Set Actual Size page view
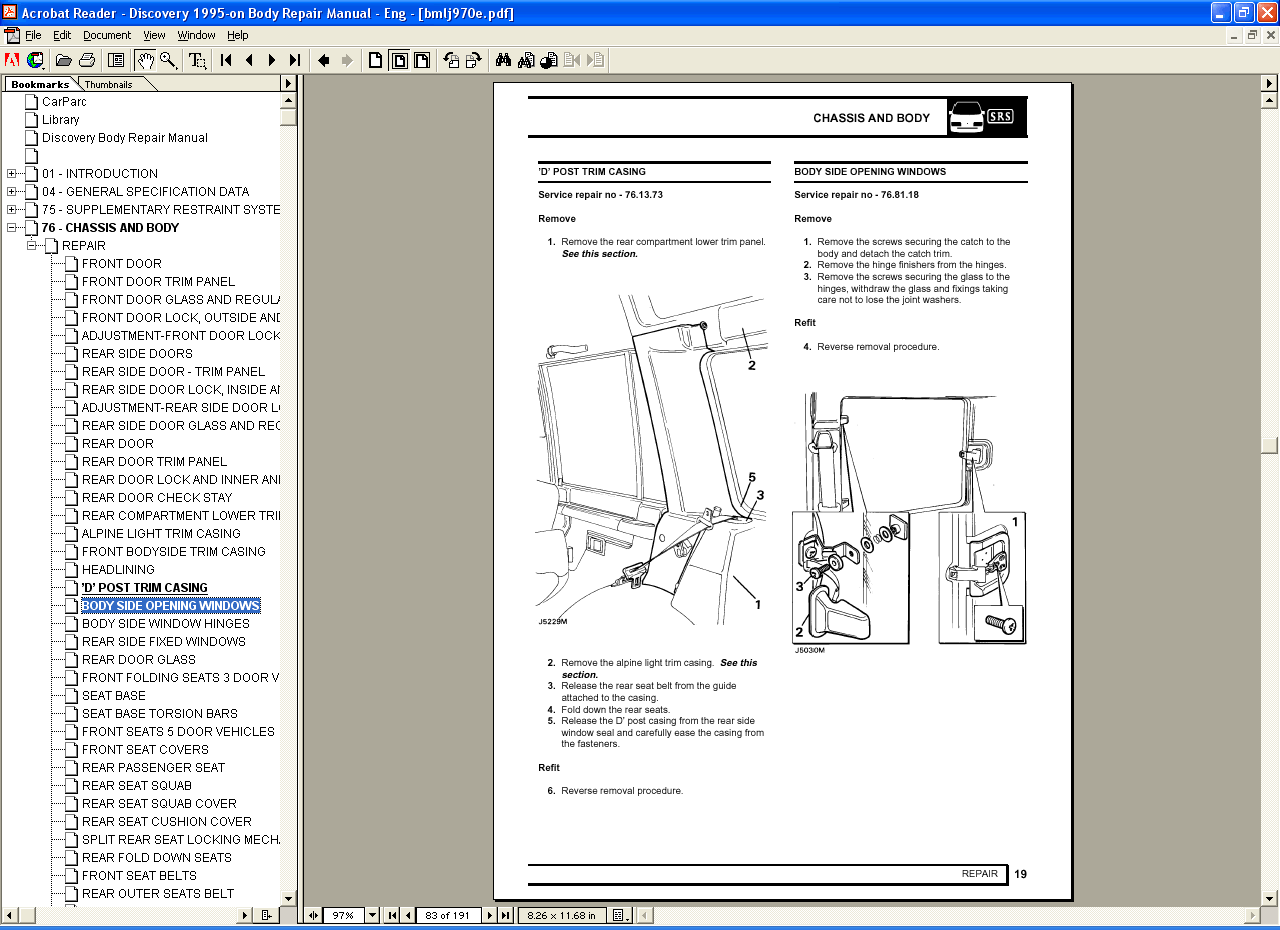Viewport: 1280px width, 930px height. [x=376, y=60]
